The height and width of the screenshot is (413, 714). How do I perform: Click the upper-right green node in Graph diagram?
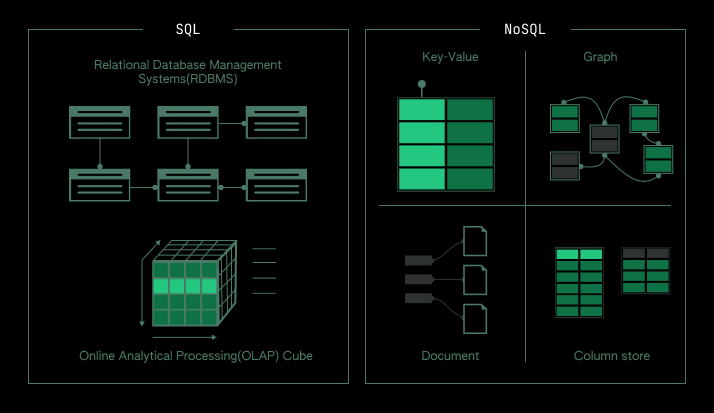tap(644, 118)
